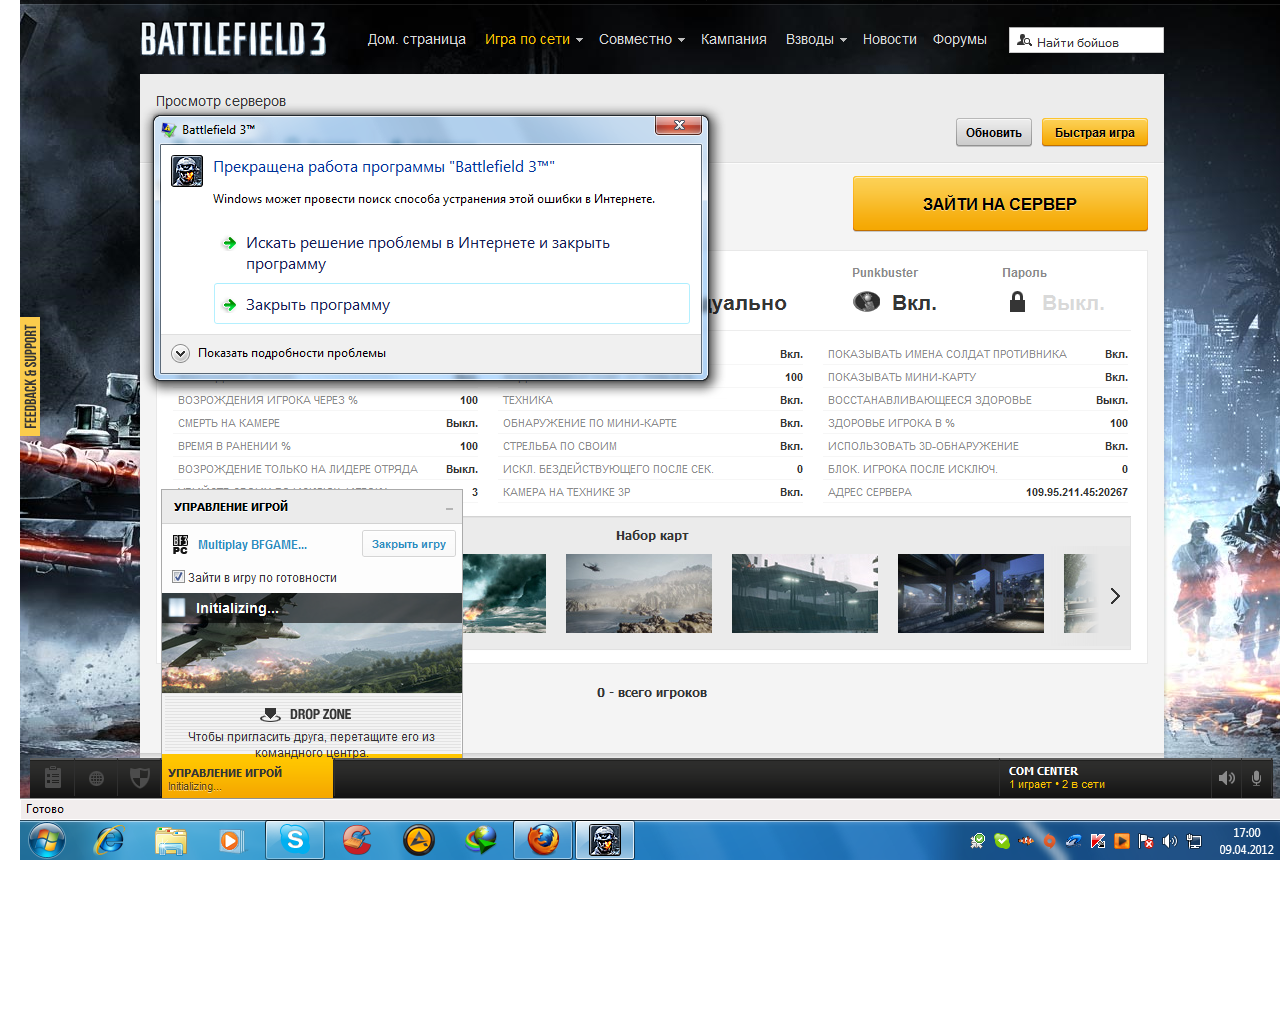
Task: Select the helicopter desert map thumbnail
Action: (x=639, y=594)
